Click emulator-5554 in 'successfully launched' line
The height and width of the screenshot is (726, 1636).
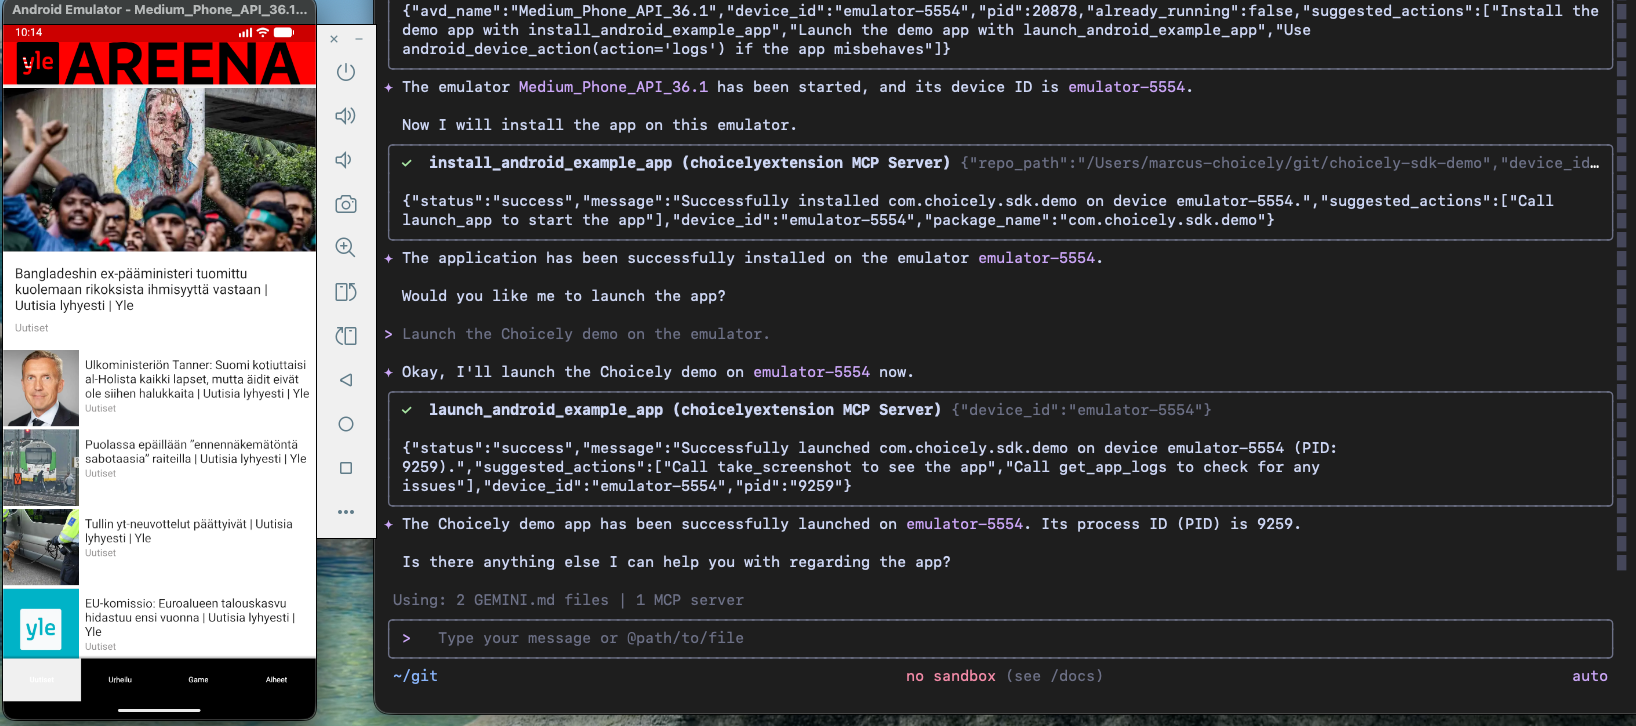pyautogui.click(x=964, y=524)
